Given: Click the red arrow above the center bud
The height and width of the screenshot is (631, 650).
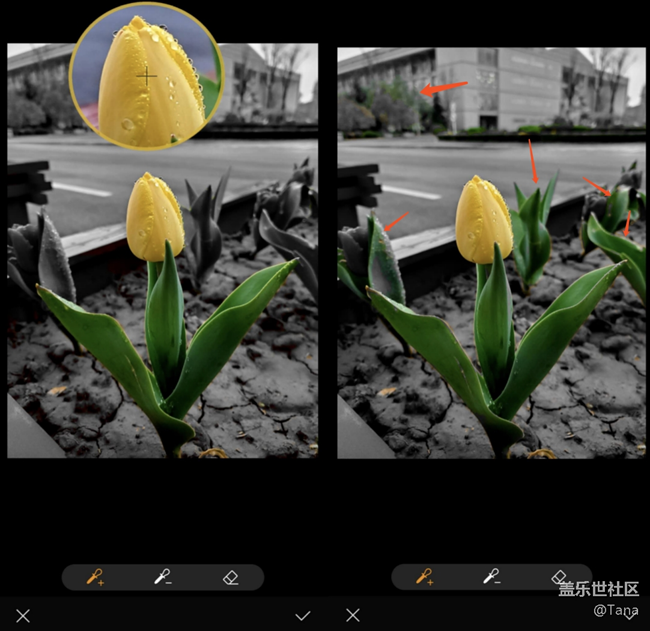Looking at the screenshot, I should coord(533,162).
